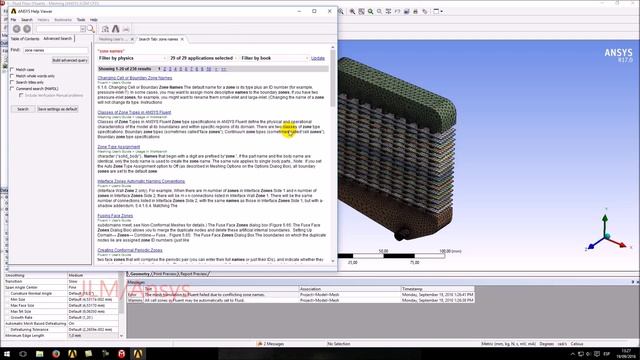640x360 pixels.
Task: Open the active ANSYS Help Viewer taskbar icon
Action: 138,354
